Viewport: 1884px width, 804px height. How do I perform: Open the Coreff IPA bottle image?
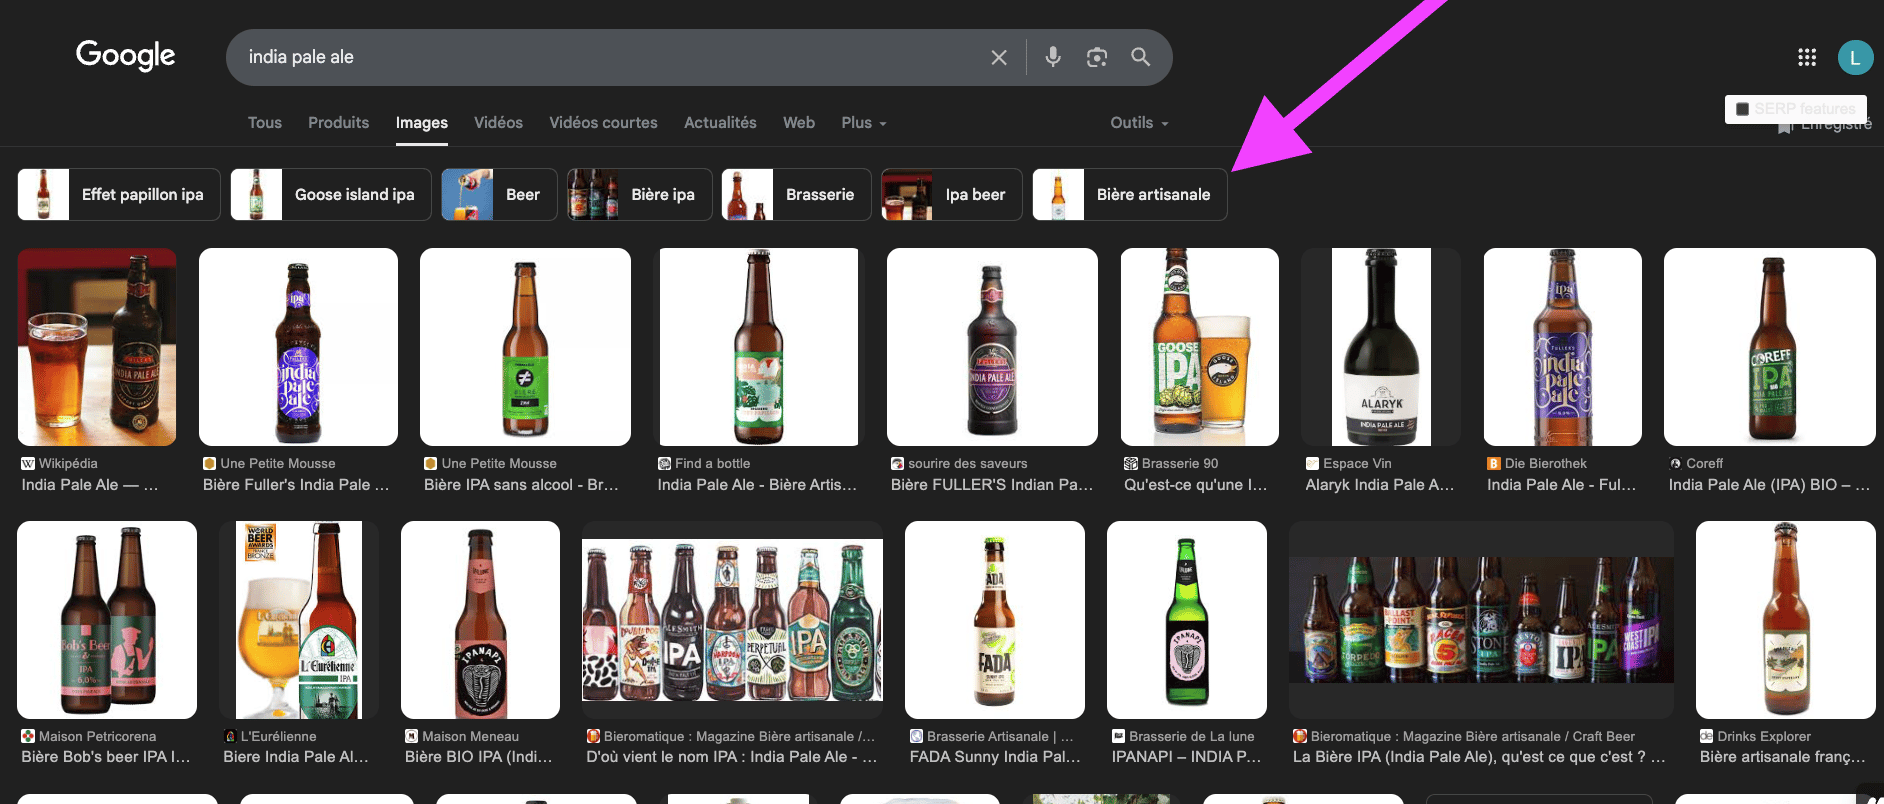[x=1770, y=347]
